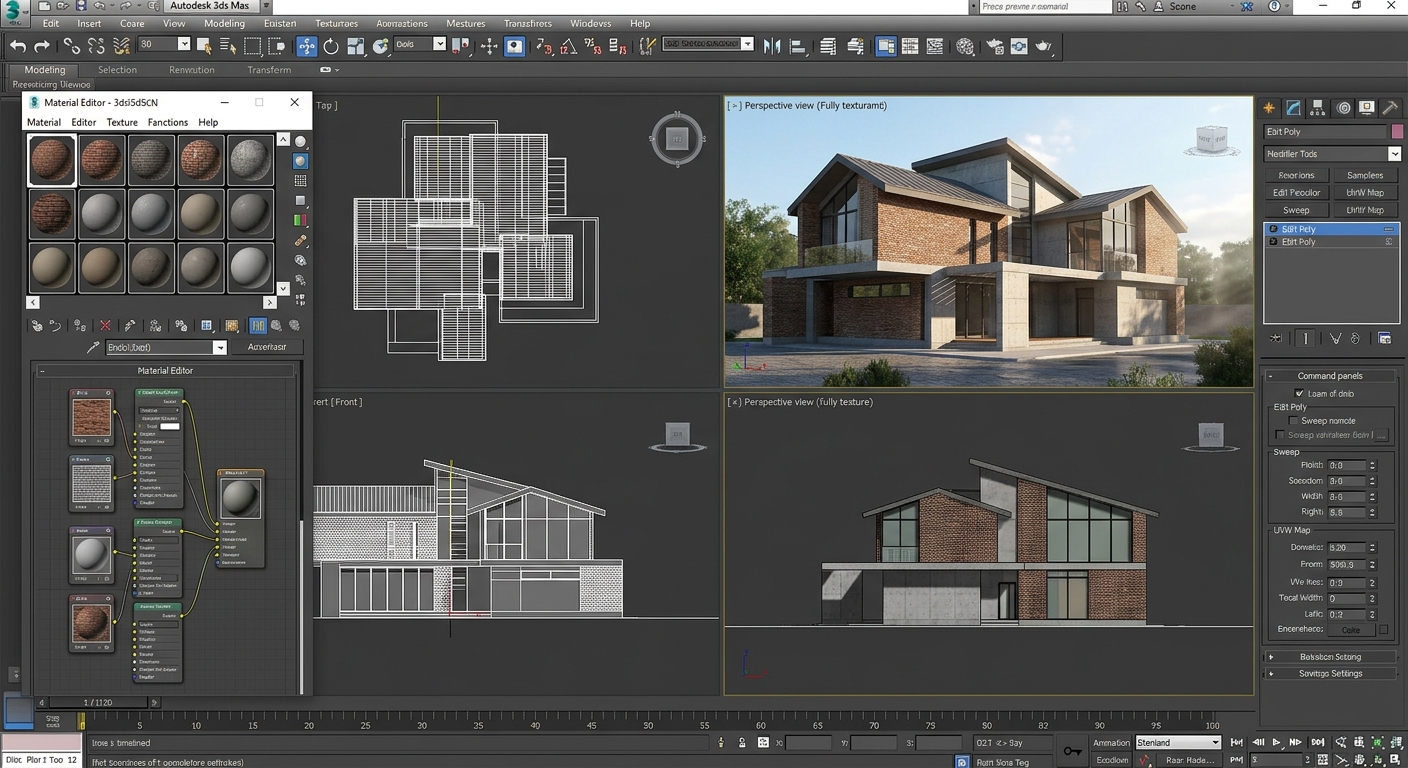Click the Undo arrow in the toolbar
The image size is (1408, 768).
coord(16,45)
